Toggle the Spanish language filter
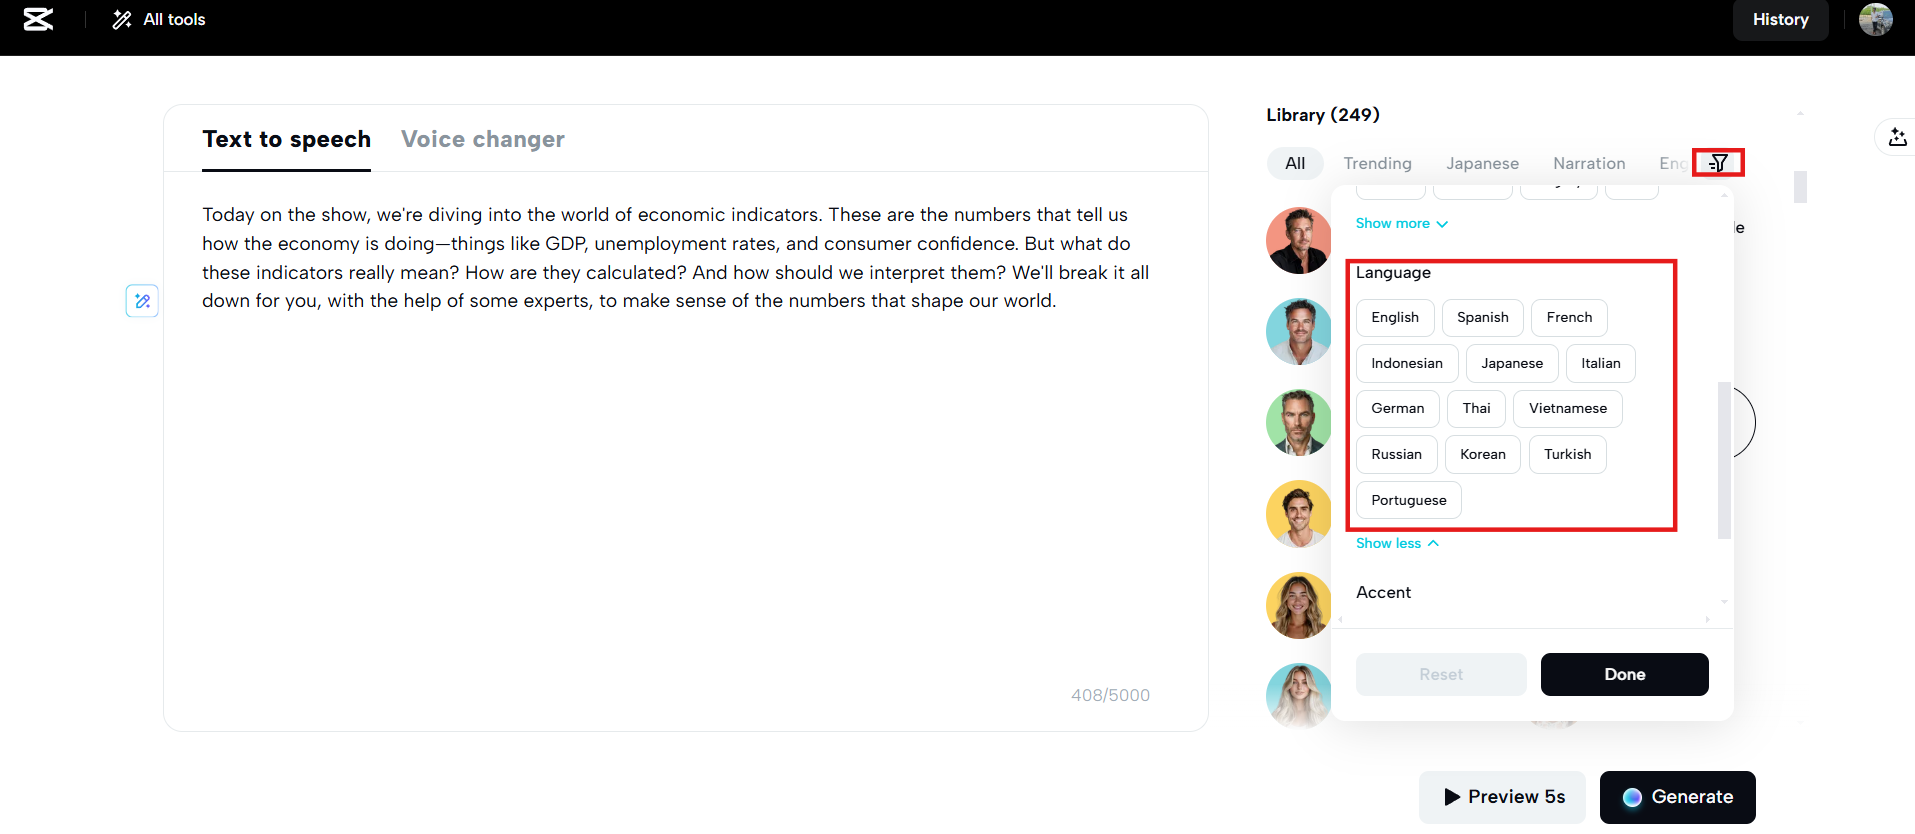The image size is (1915, 834). coord(1482,318)
